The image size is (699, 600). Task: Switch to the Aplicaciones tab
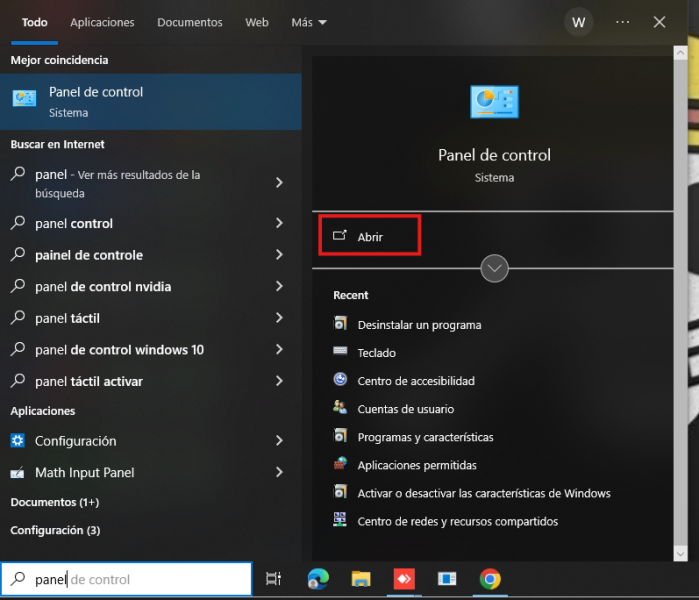click(x=102, y=22)
